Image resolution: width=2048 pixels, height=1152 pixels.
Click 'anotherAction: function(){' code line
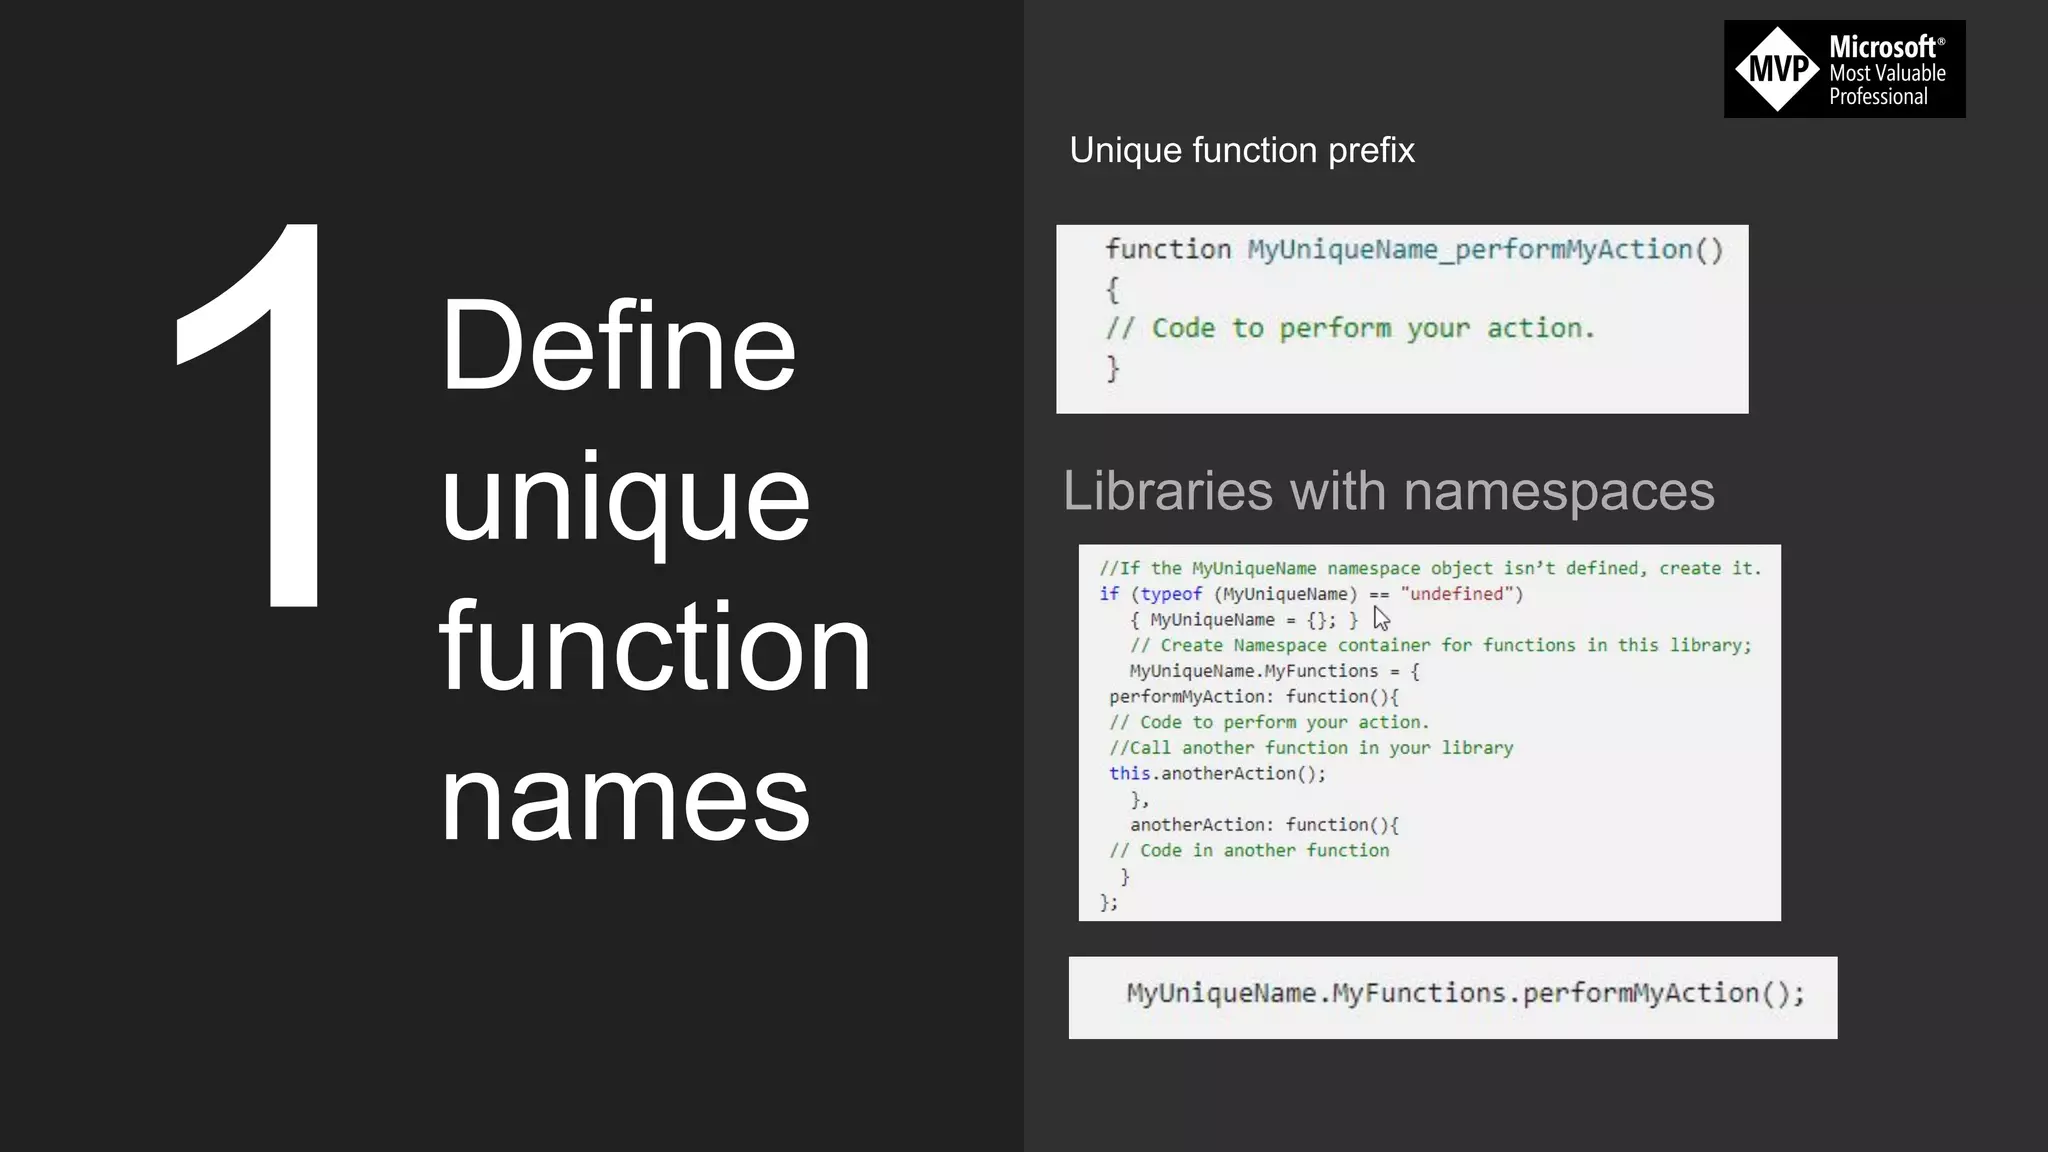coord(1264,824)
